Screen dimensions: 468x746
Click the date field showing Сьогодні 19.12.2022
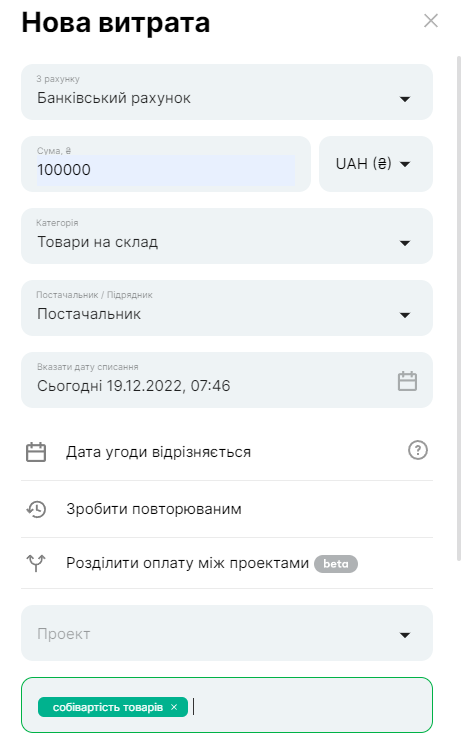pos(227,380)
